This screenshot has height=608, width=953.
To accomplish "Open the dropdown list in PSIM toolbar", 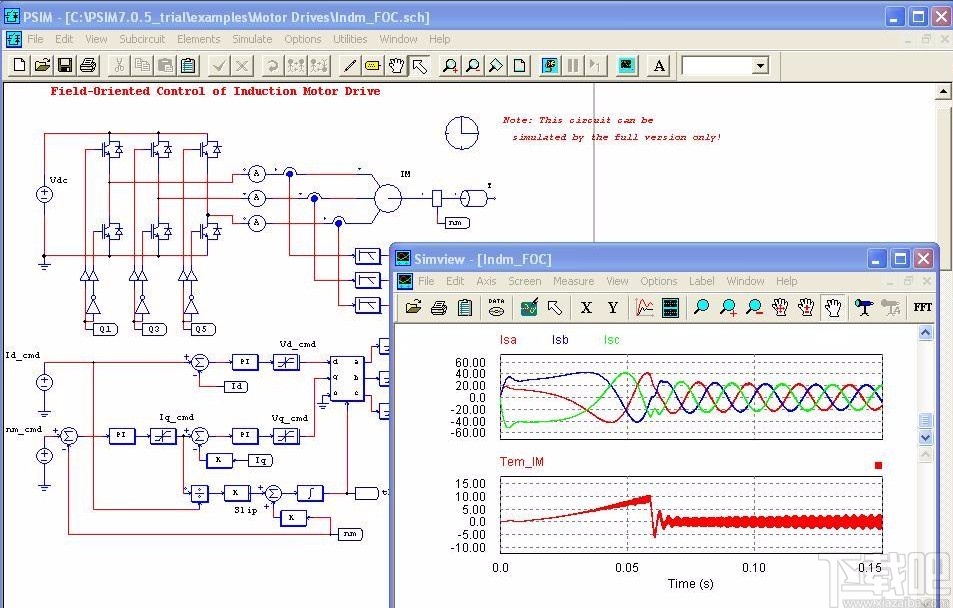I will pos(760,66).
